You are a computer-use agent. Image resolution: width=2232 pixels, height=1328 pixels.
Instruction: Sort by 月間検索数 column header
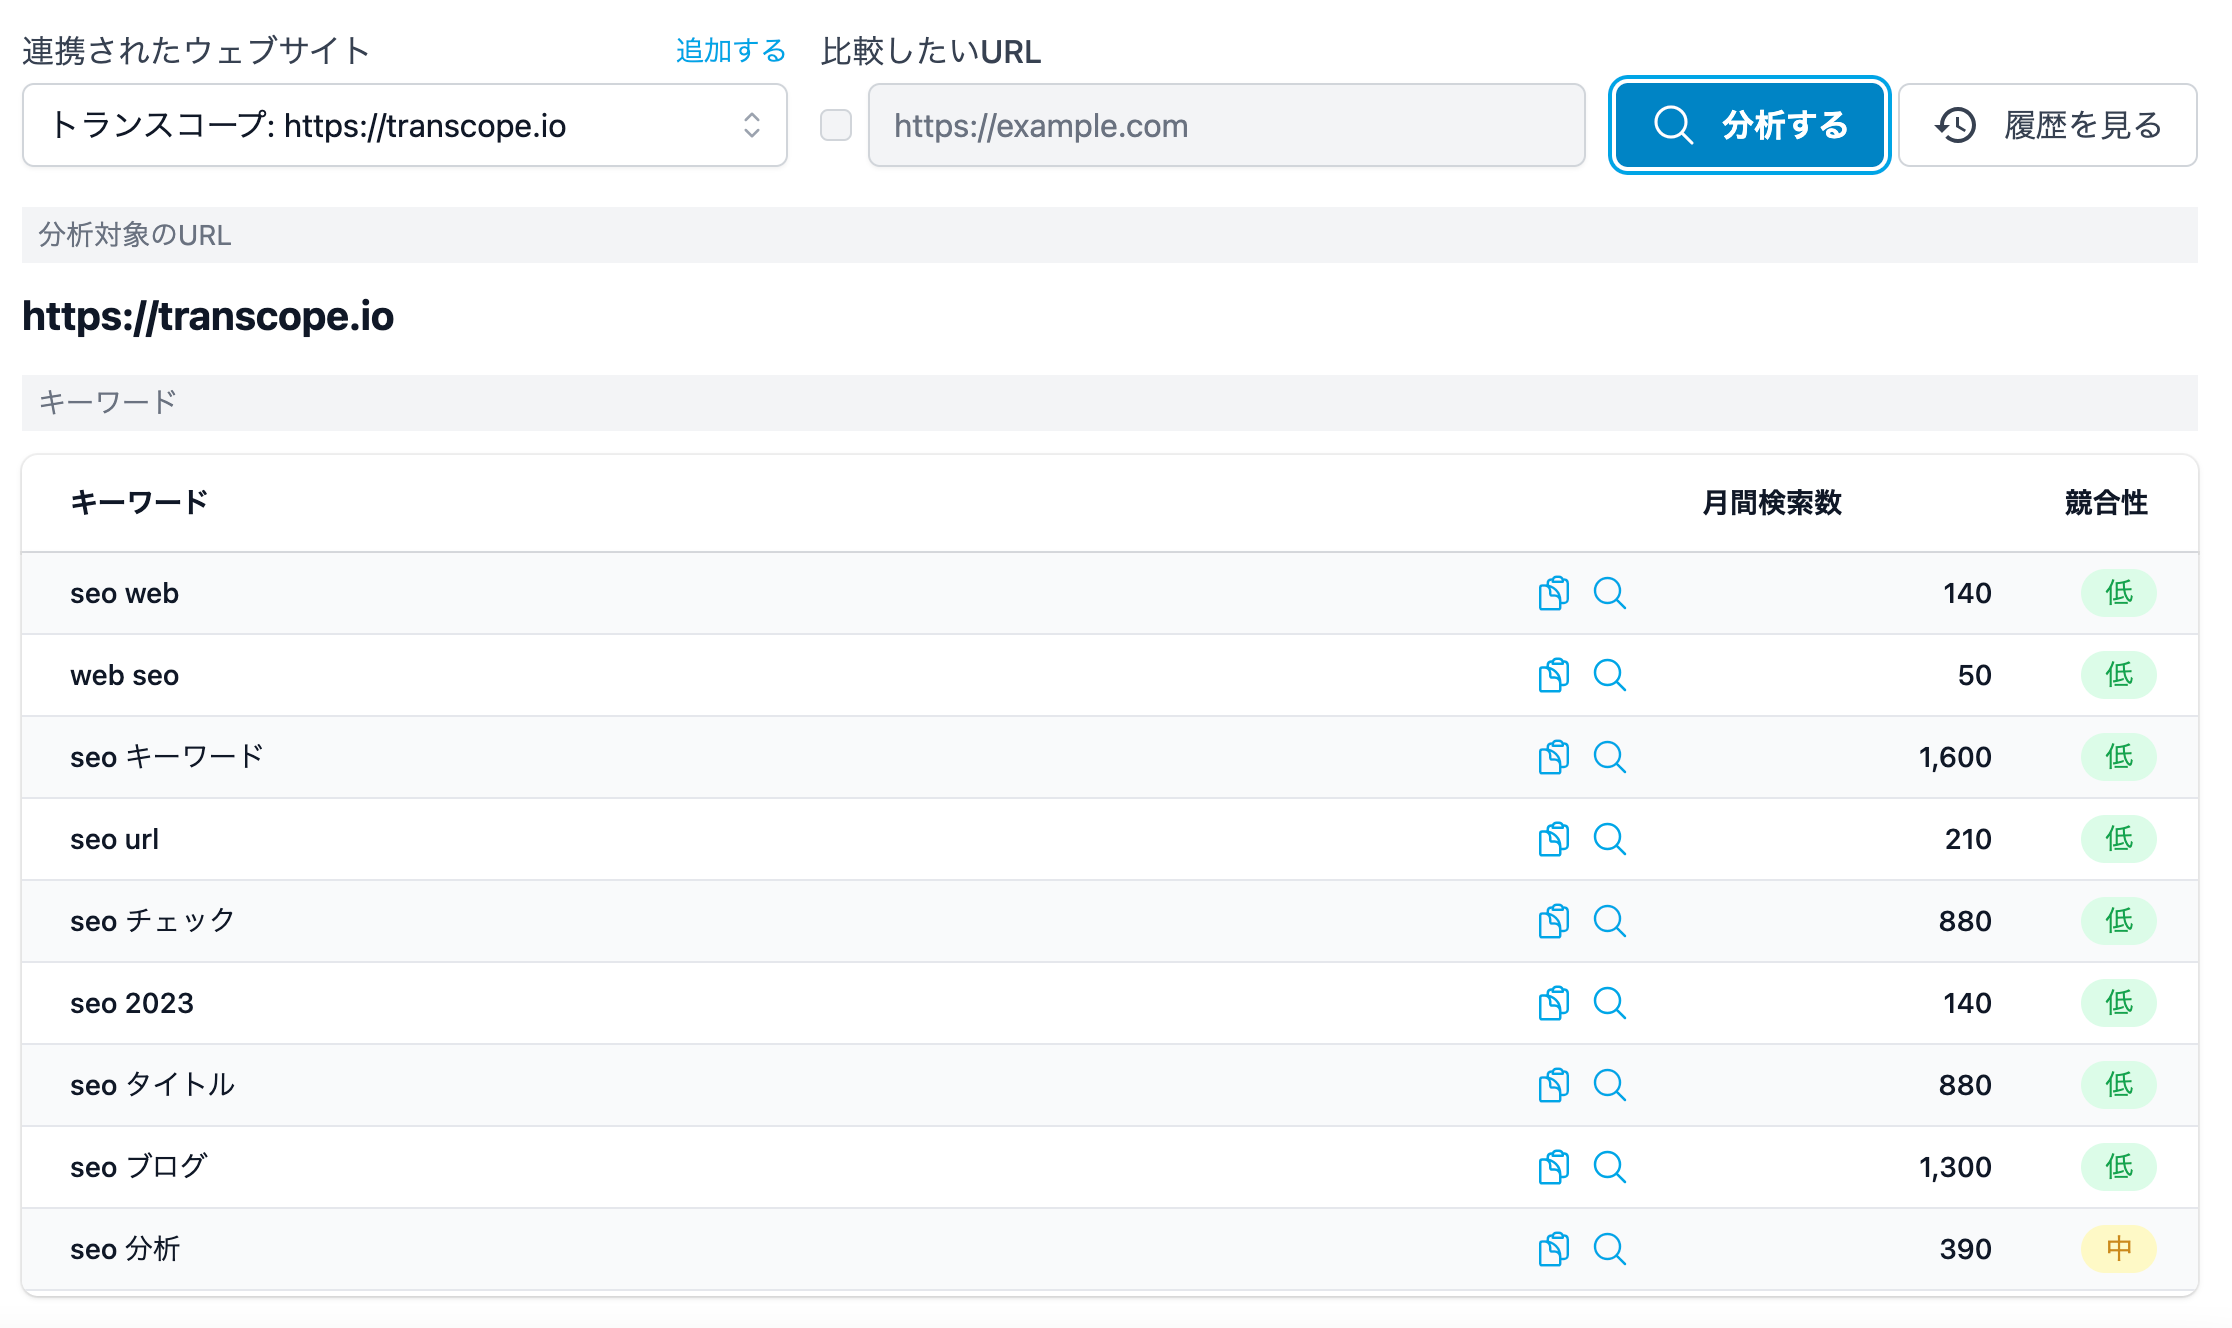[x=1771, y=502]
